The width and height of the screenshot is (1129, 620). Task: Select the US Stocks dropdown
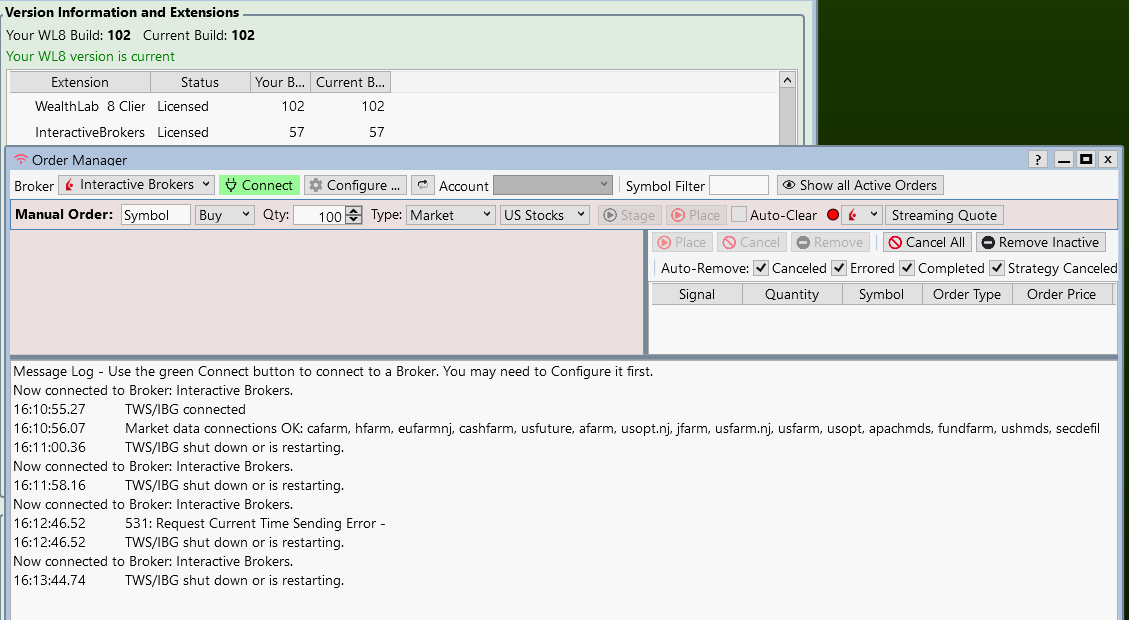coord(544,215)
